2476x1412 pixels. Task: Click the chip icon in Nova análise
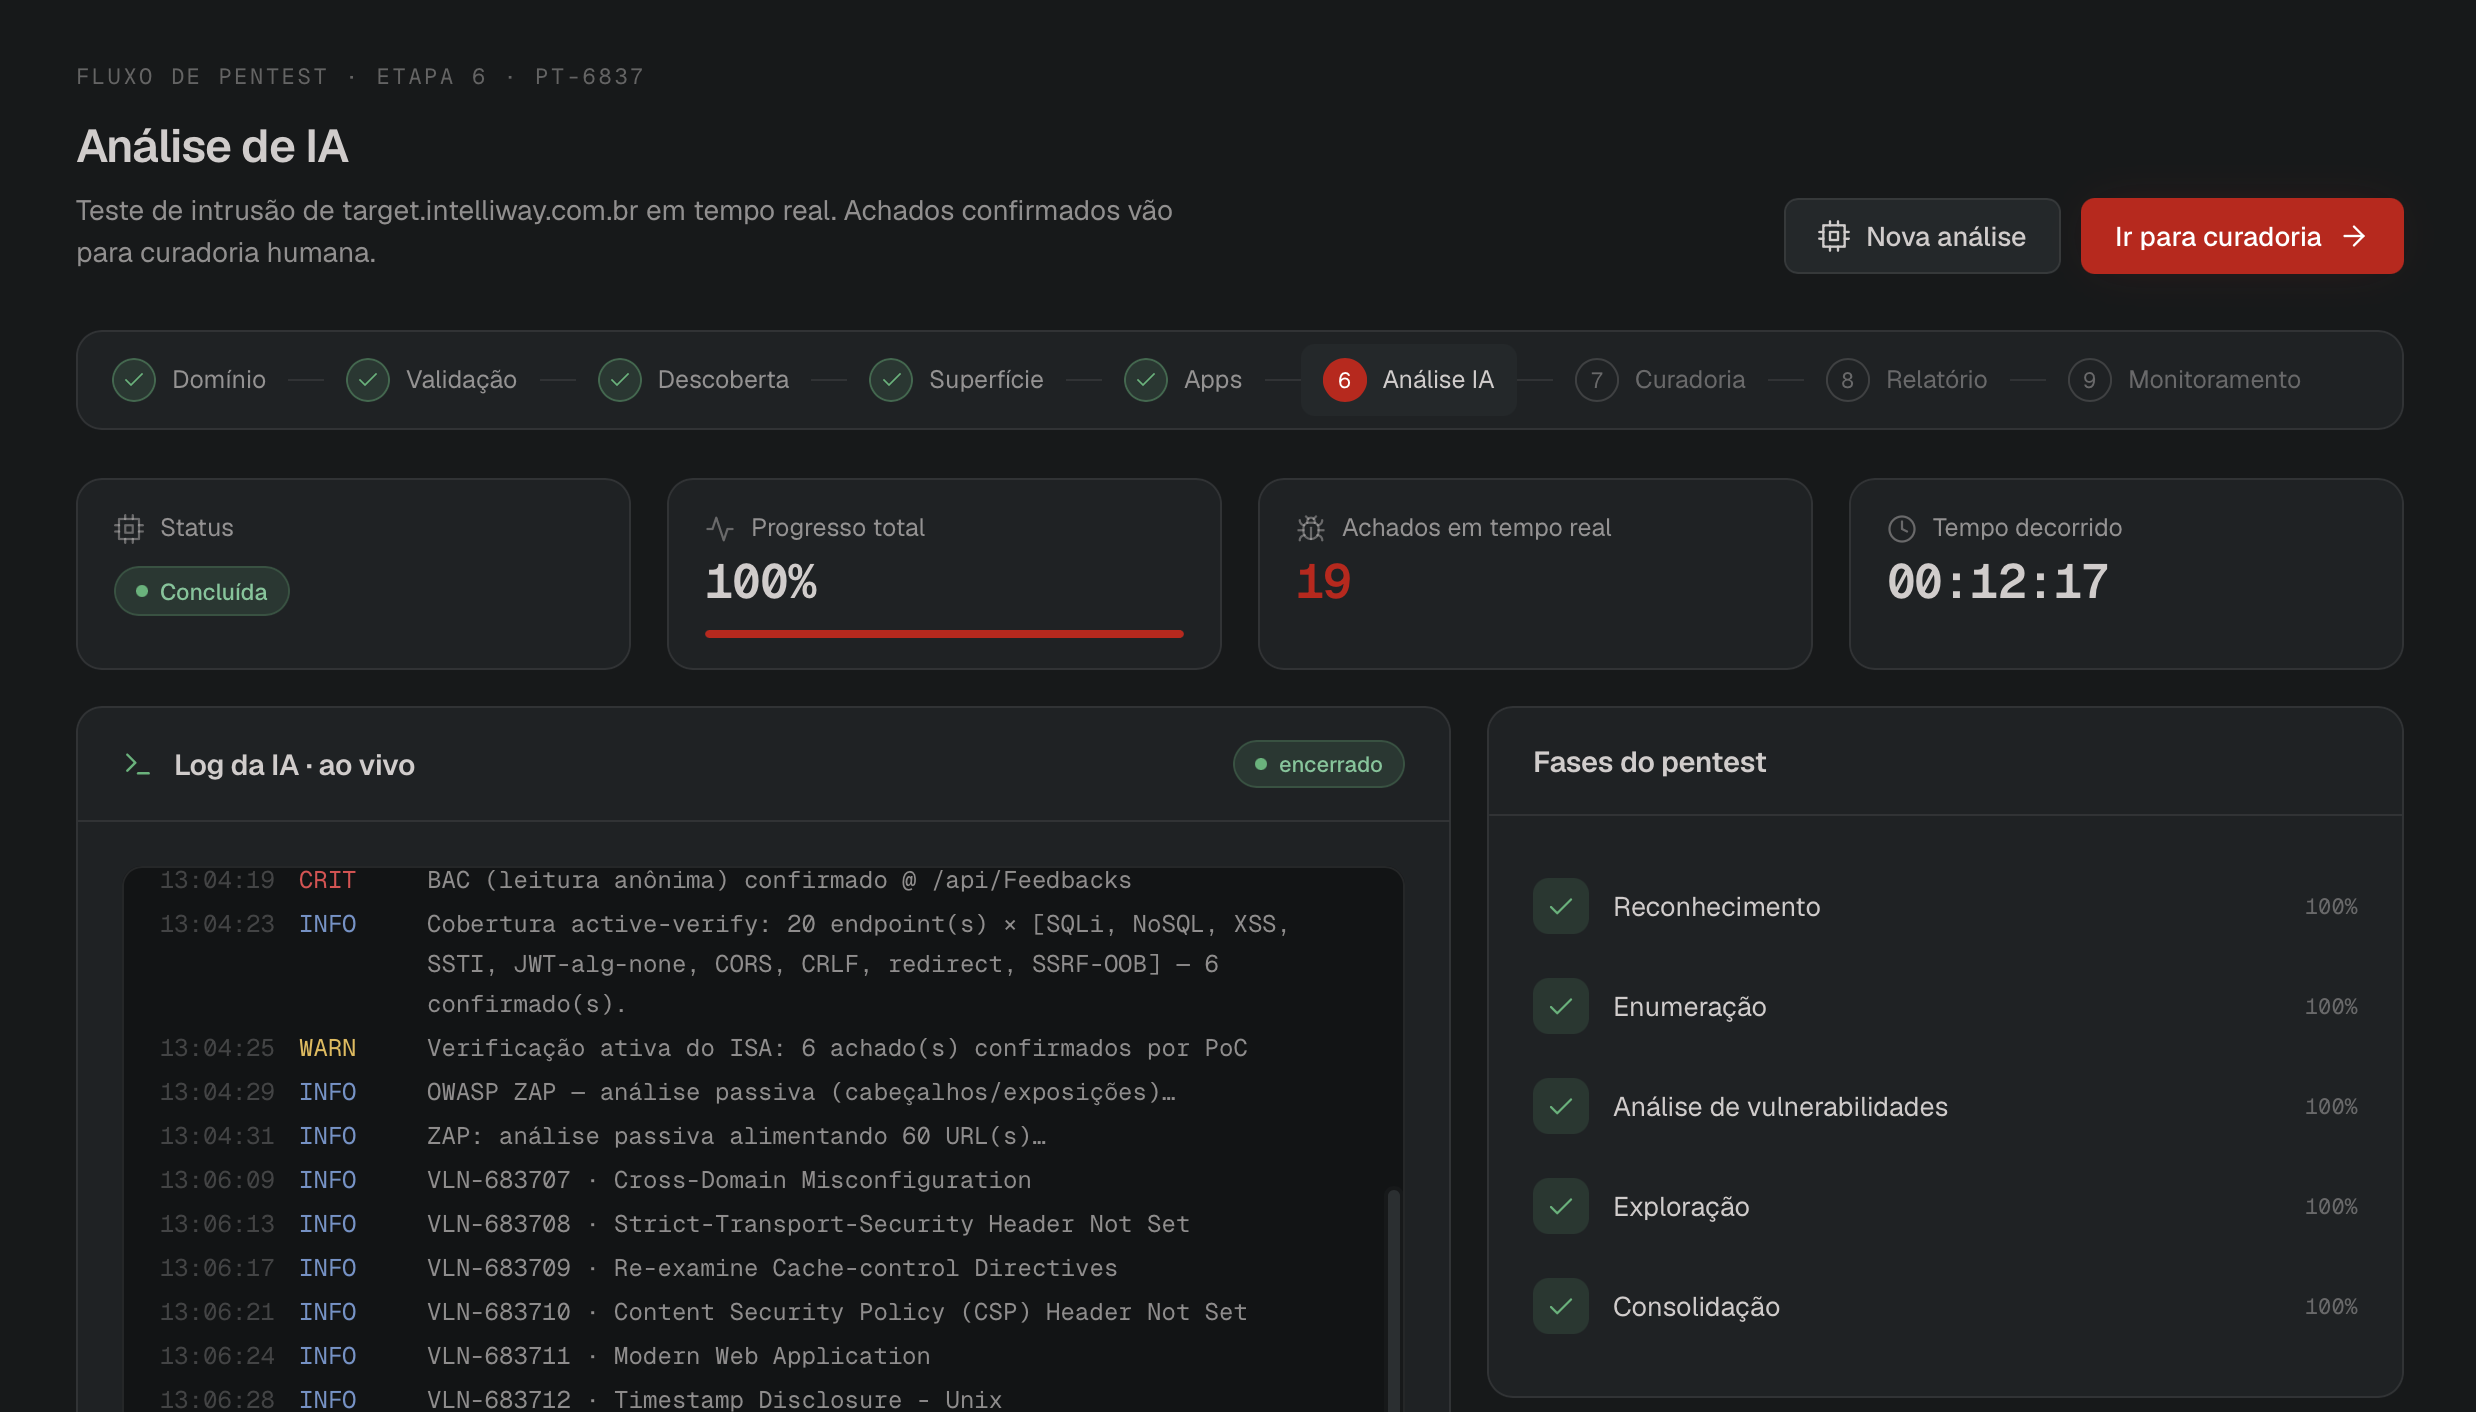(1833, 236)
